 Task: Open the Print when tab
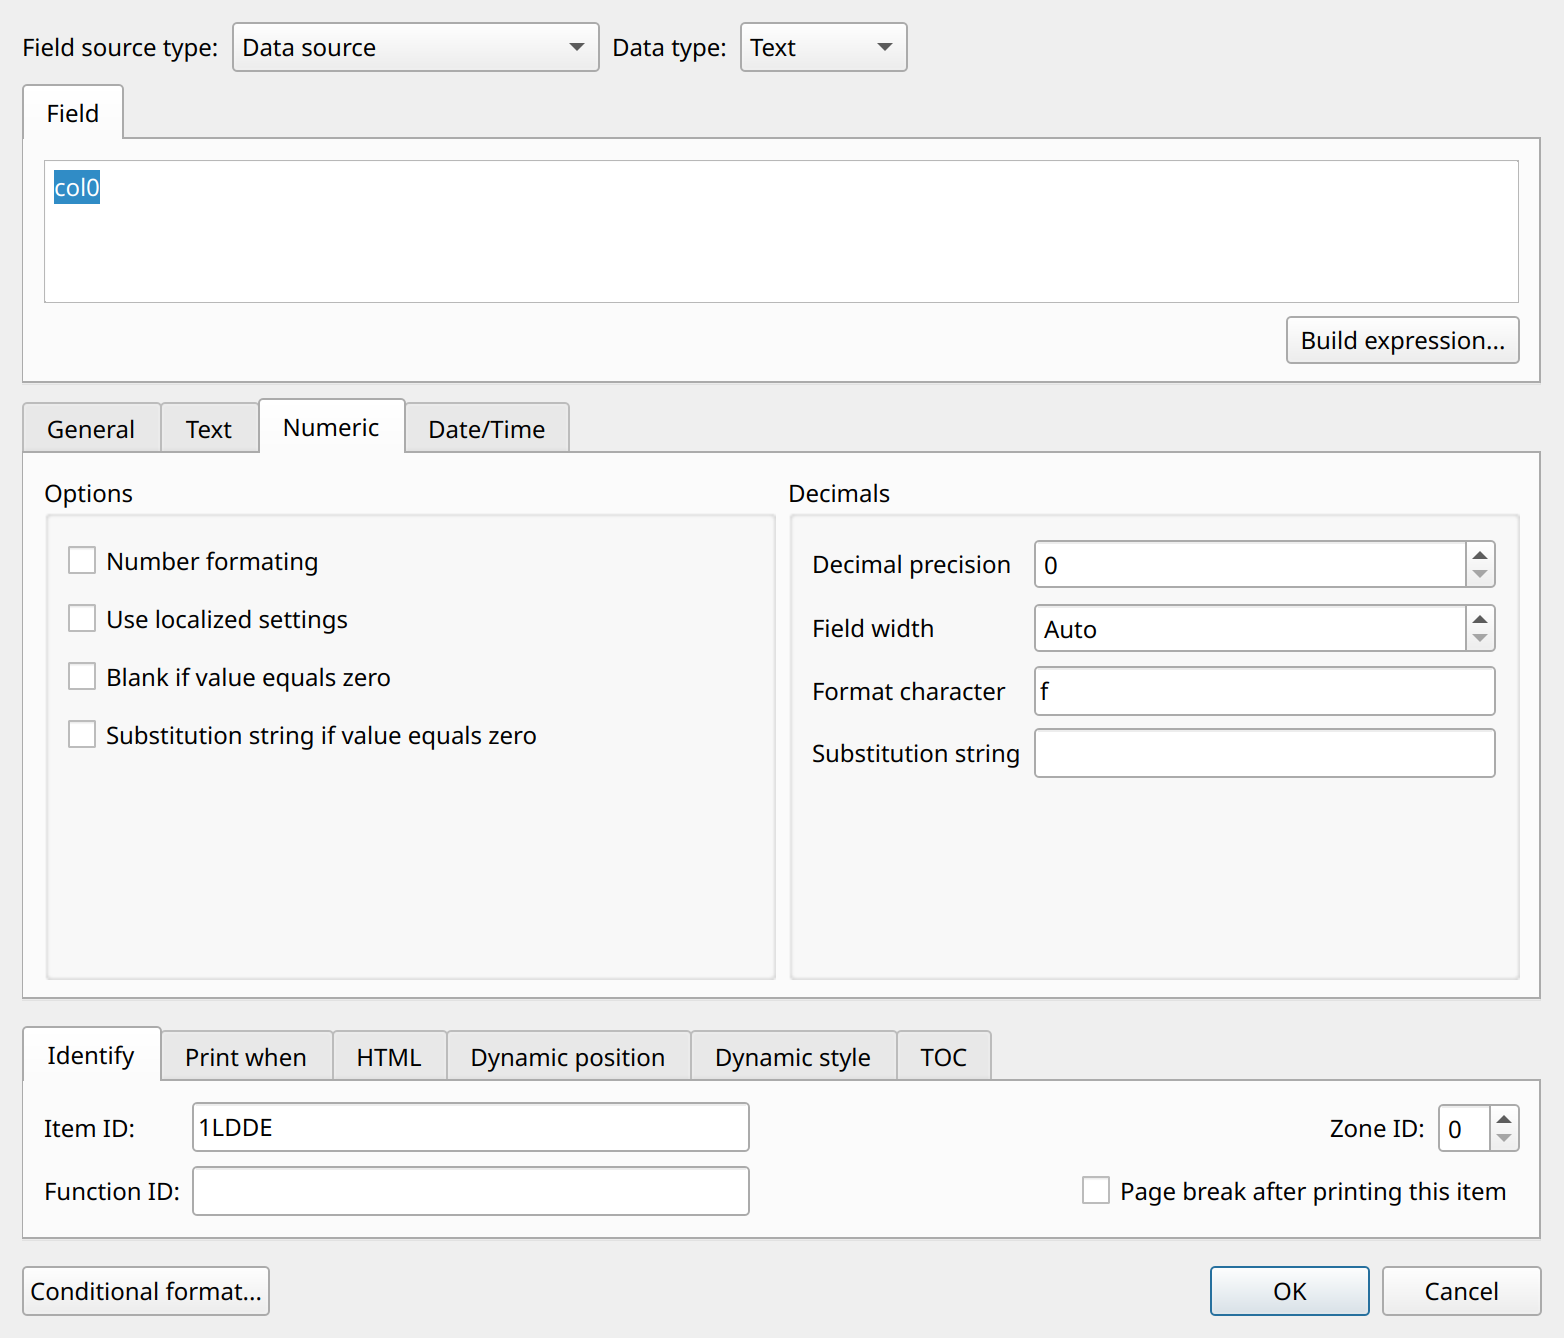coord(246,1056)
